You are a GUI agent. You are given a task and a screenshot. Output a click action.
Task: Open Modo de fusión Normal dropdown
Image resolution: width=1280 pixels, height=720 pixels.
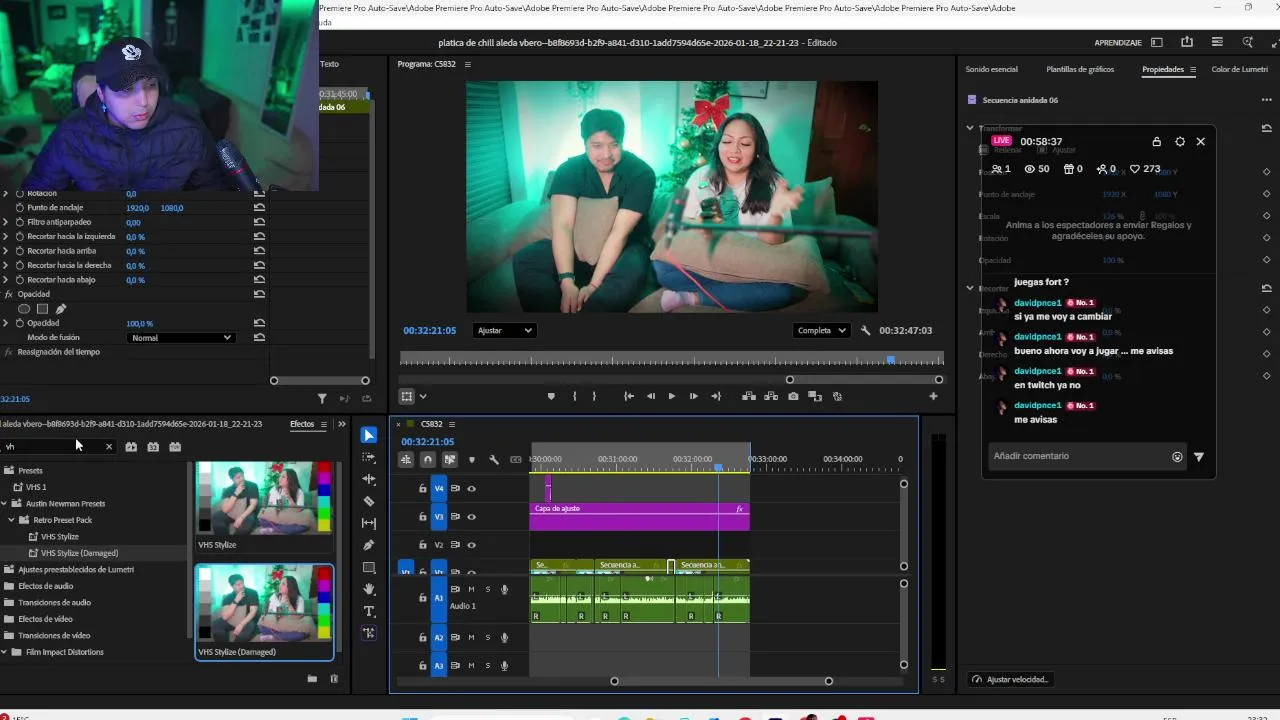coord(182,338)
